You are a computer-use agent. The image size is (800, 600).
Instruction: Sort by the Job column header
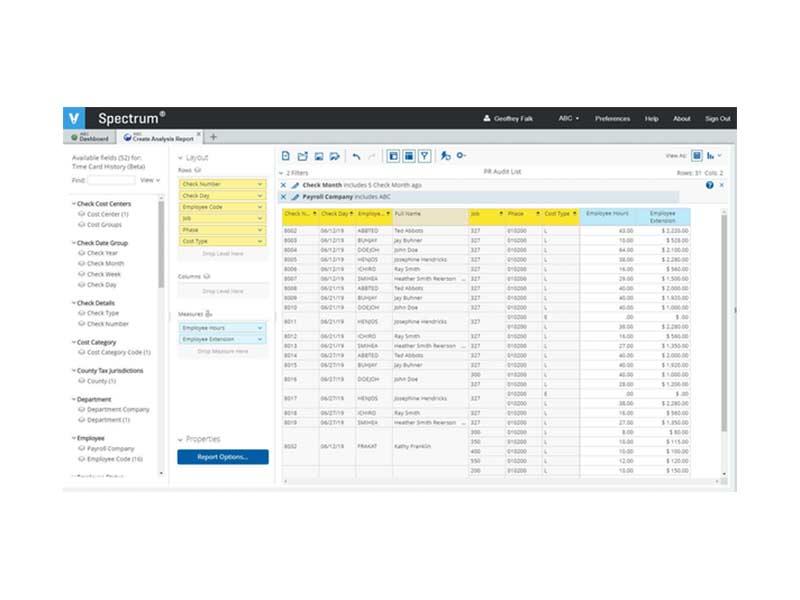tap(487, 217)
